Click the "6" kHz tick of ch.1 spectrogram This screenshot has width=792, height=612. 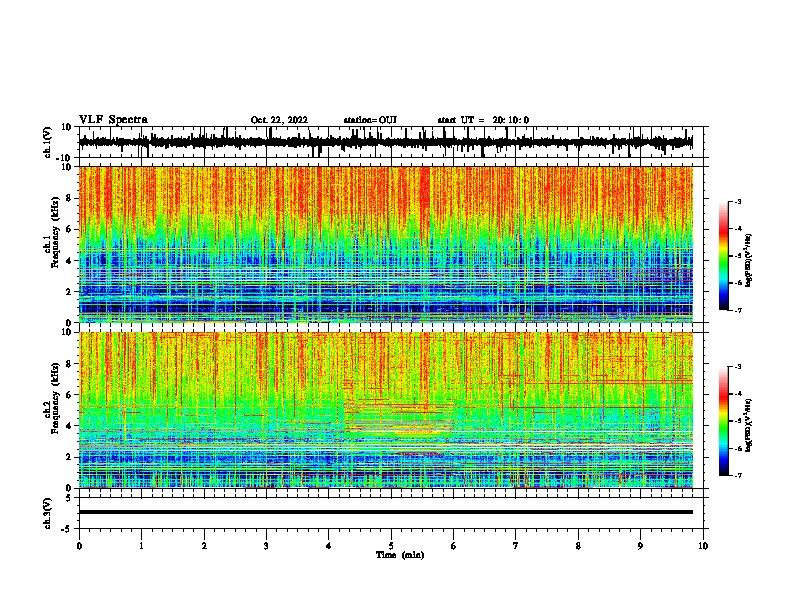[69, 229]
